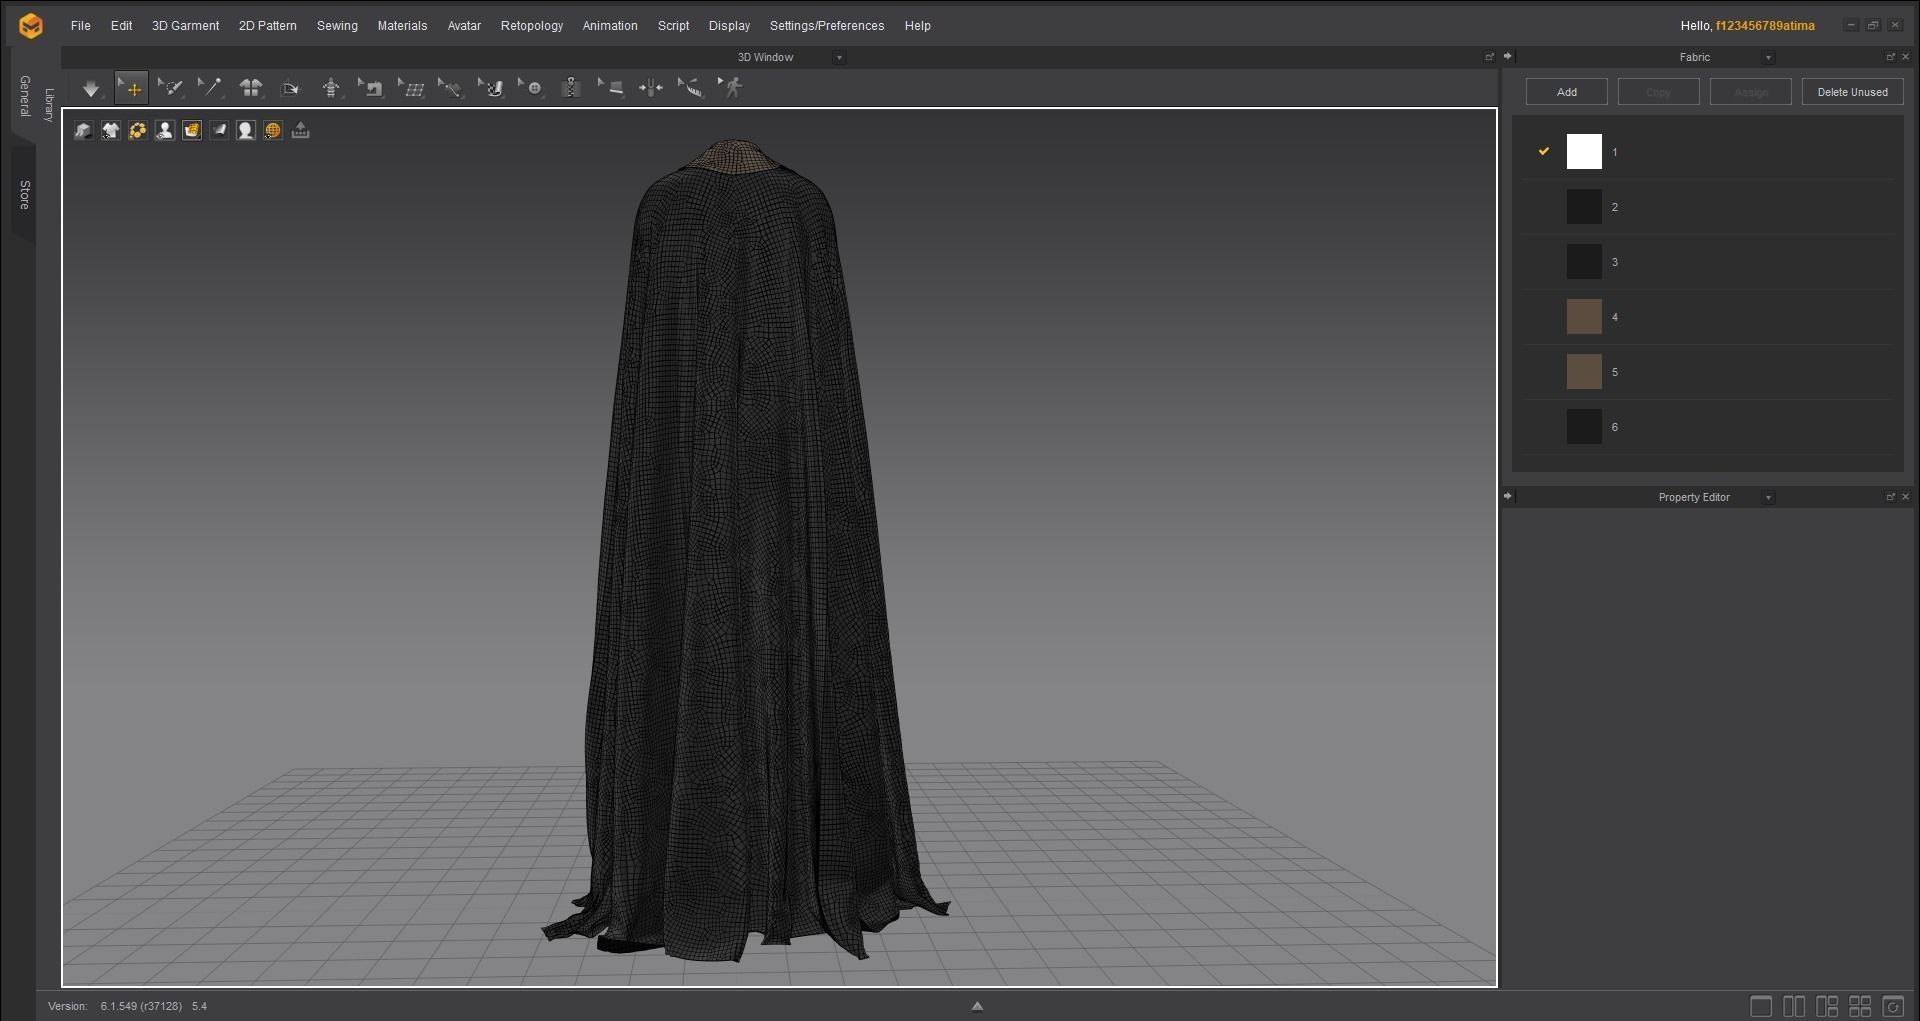The height and width of the screenshot is (1021, 1920).
Task: Toggle the yellow 3D attachments display icon
Action: pos(137,130)
